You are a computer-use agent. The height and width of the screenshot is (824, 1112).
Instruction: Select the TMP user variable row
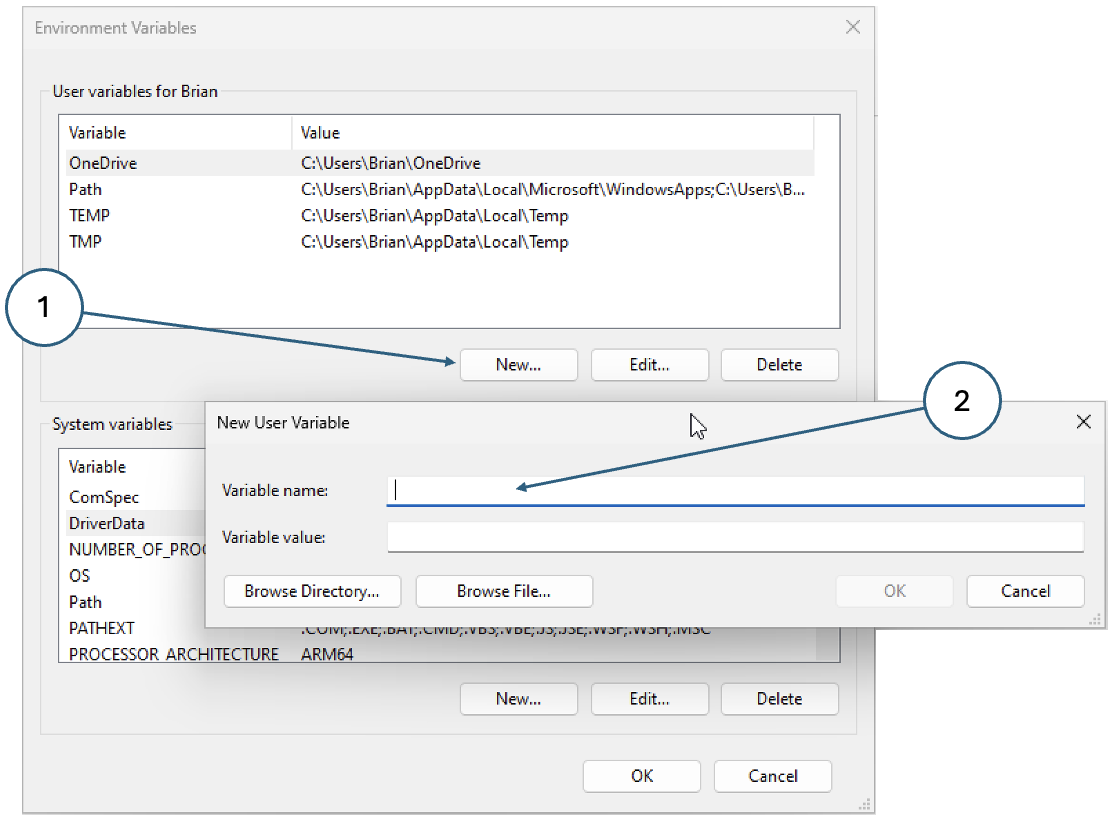coord(85,242)
